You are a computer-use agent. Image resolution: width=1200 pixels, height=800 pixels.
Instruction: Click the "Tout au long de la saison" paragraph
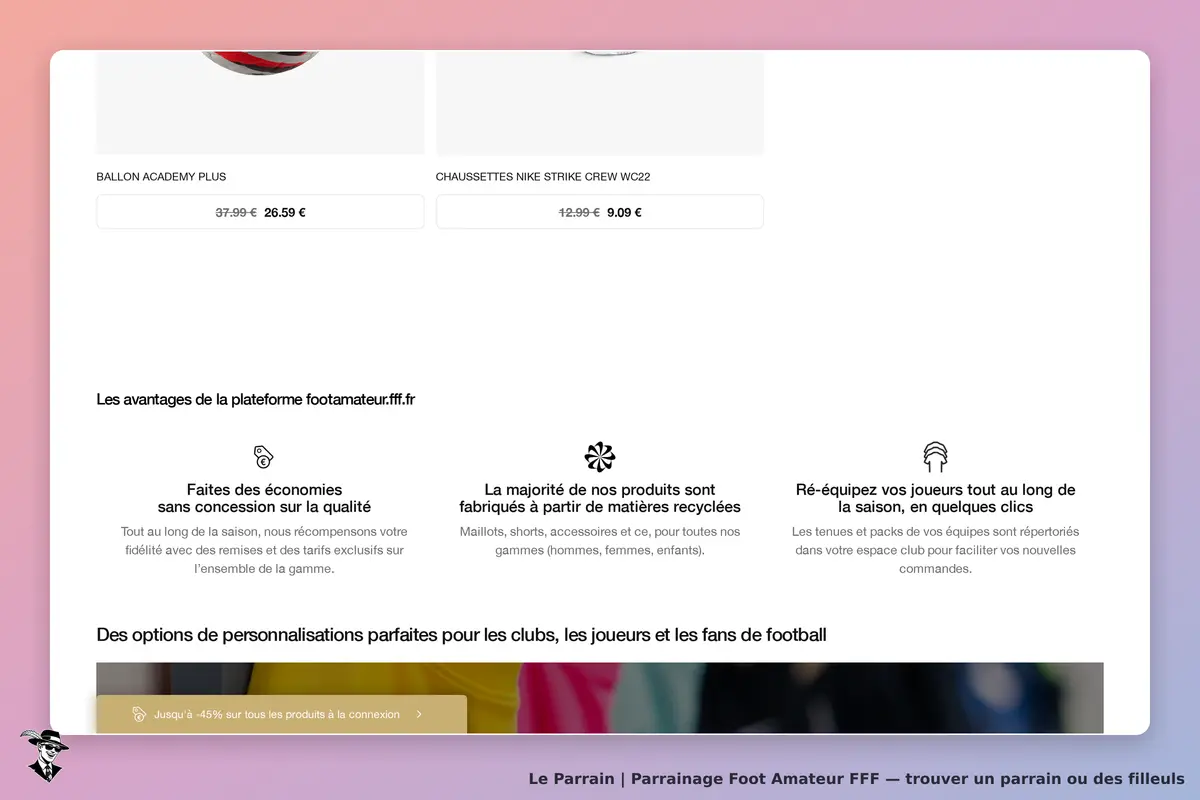coord(264,550)
